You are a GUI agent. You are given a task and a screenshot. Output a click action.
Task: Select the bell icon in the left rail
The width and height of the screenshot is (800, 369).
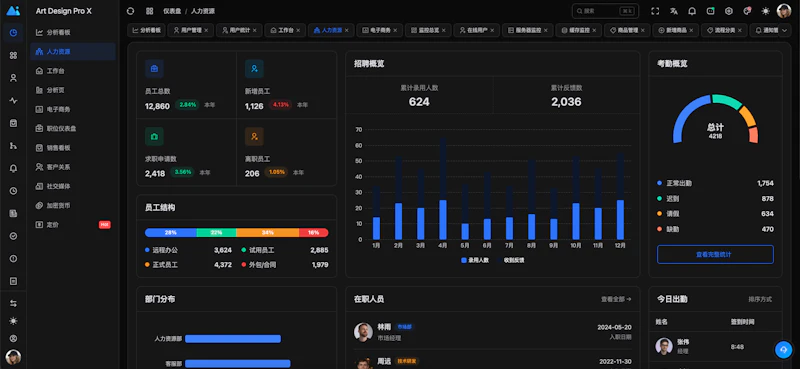(13, 168)
